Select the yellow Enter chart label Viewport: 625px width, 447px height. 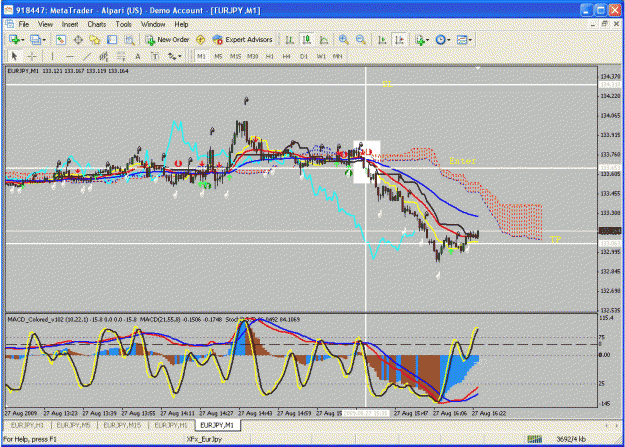(462, 161)
